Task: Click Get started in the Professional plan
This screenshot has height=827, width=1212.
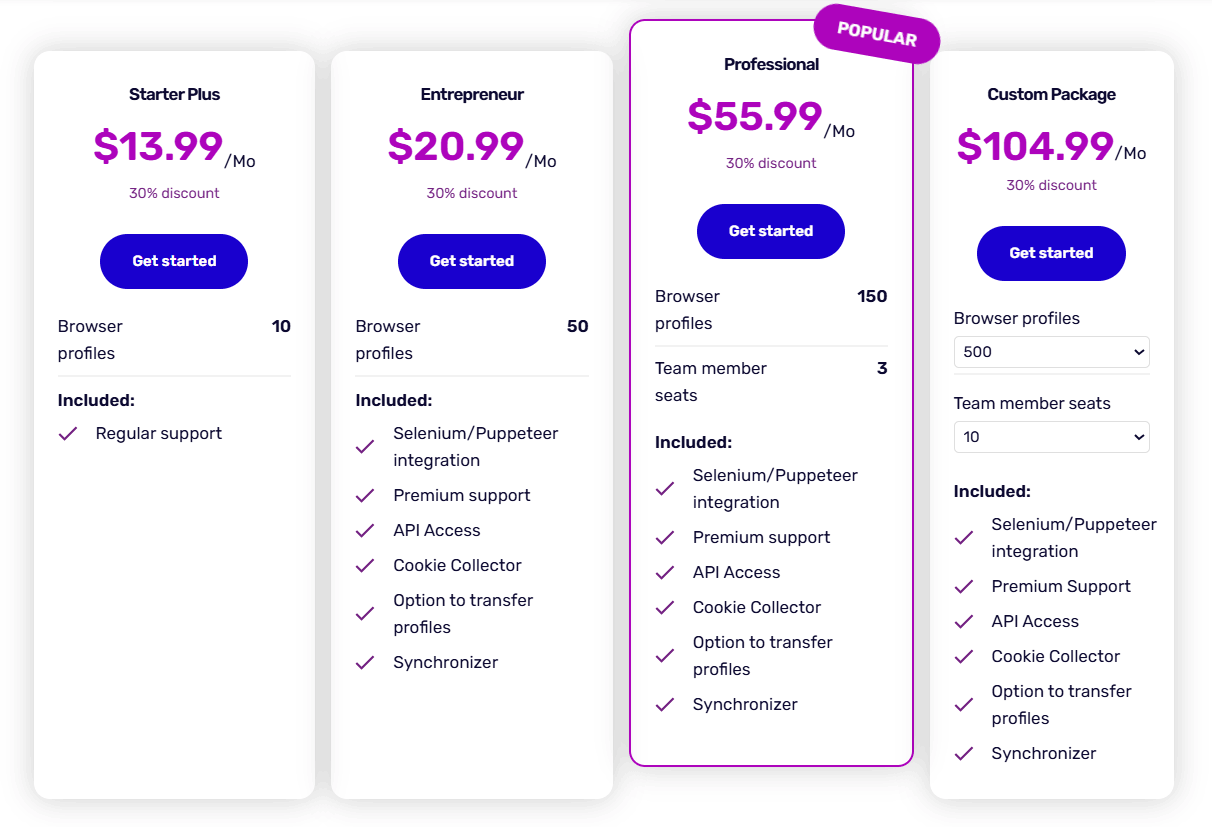Action: 770,231
